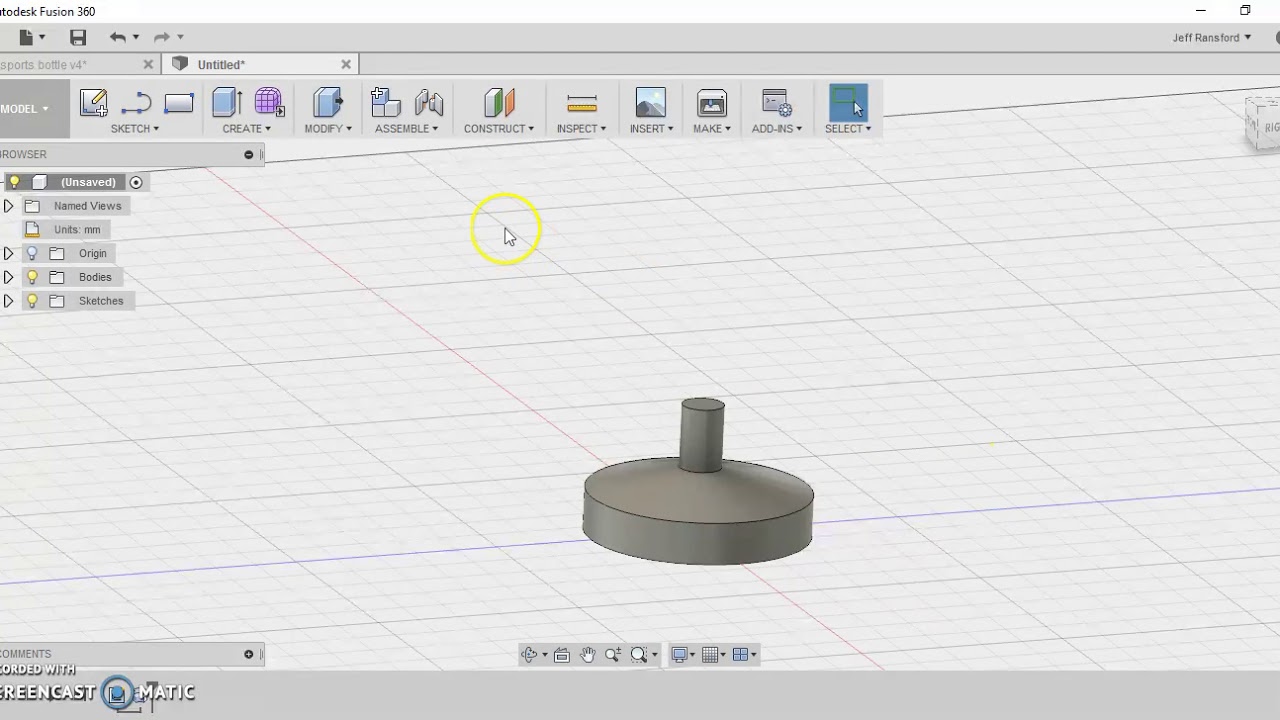Image resolution: width=1280 pixels, height=720 pixels.
Task: Click the Orbit navigation icon
Action: point(530,654)
